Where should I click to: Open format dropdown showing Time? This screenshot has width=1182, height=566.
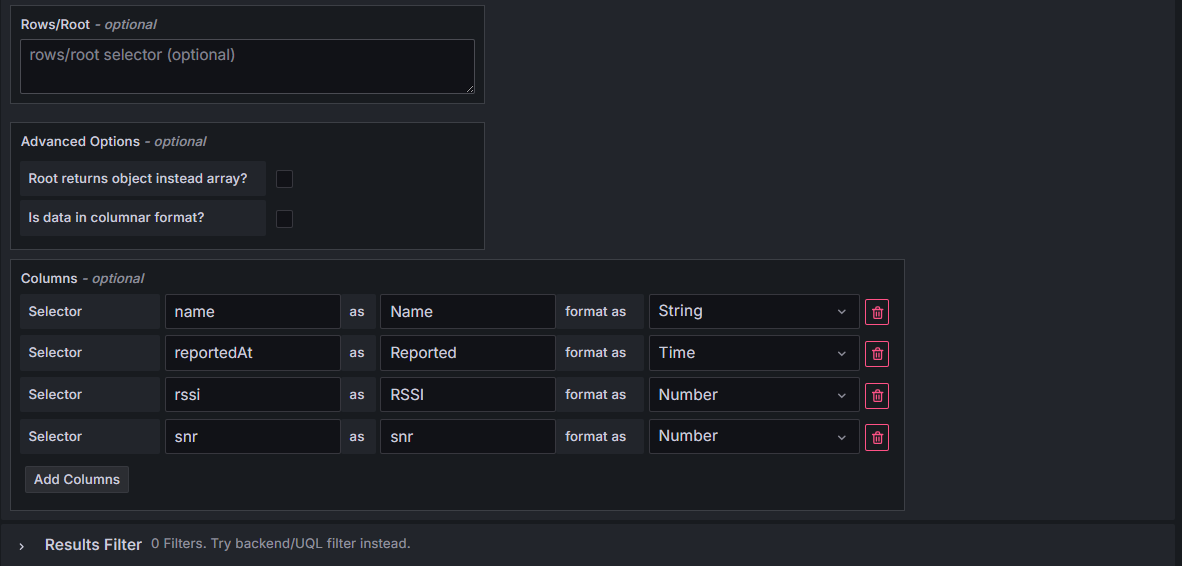click(753, 353)
